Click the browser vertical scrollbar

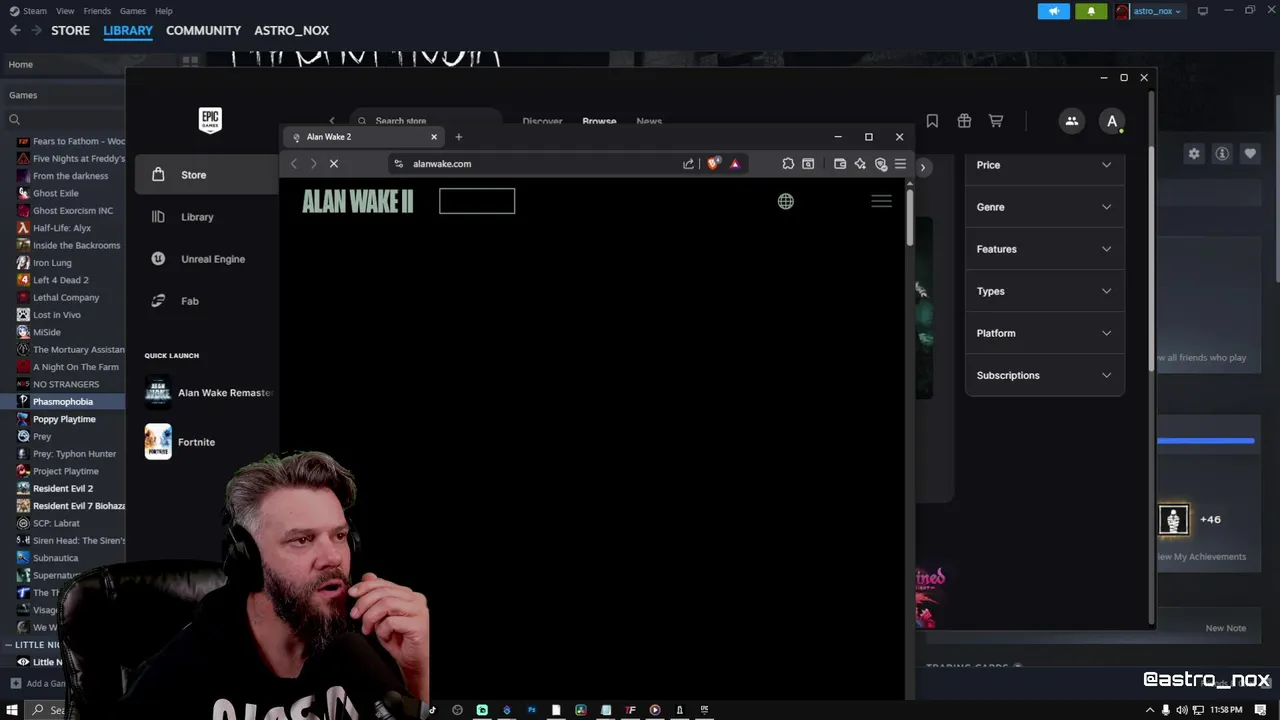point(909,216)
